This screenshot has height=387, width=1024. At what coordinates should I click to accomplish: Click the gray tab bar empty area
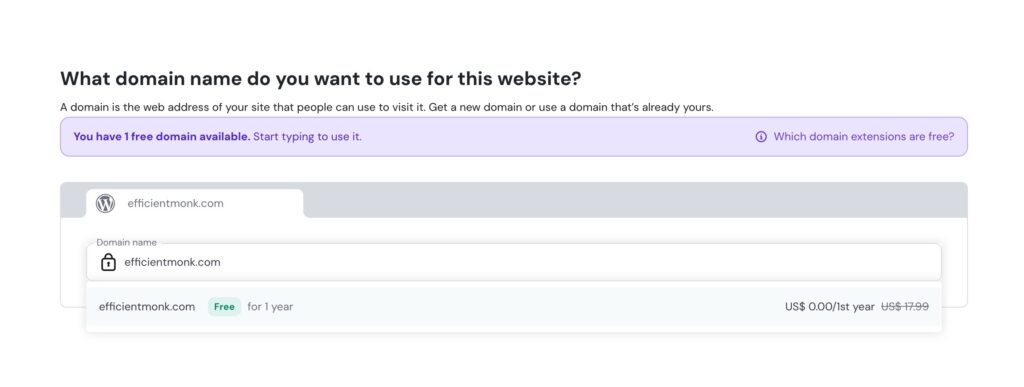pyautogui.click(x=633, y=200)
